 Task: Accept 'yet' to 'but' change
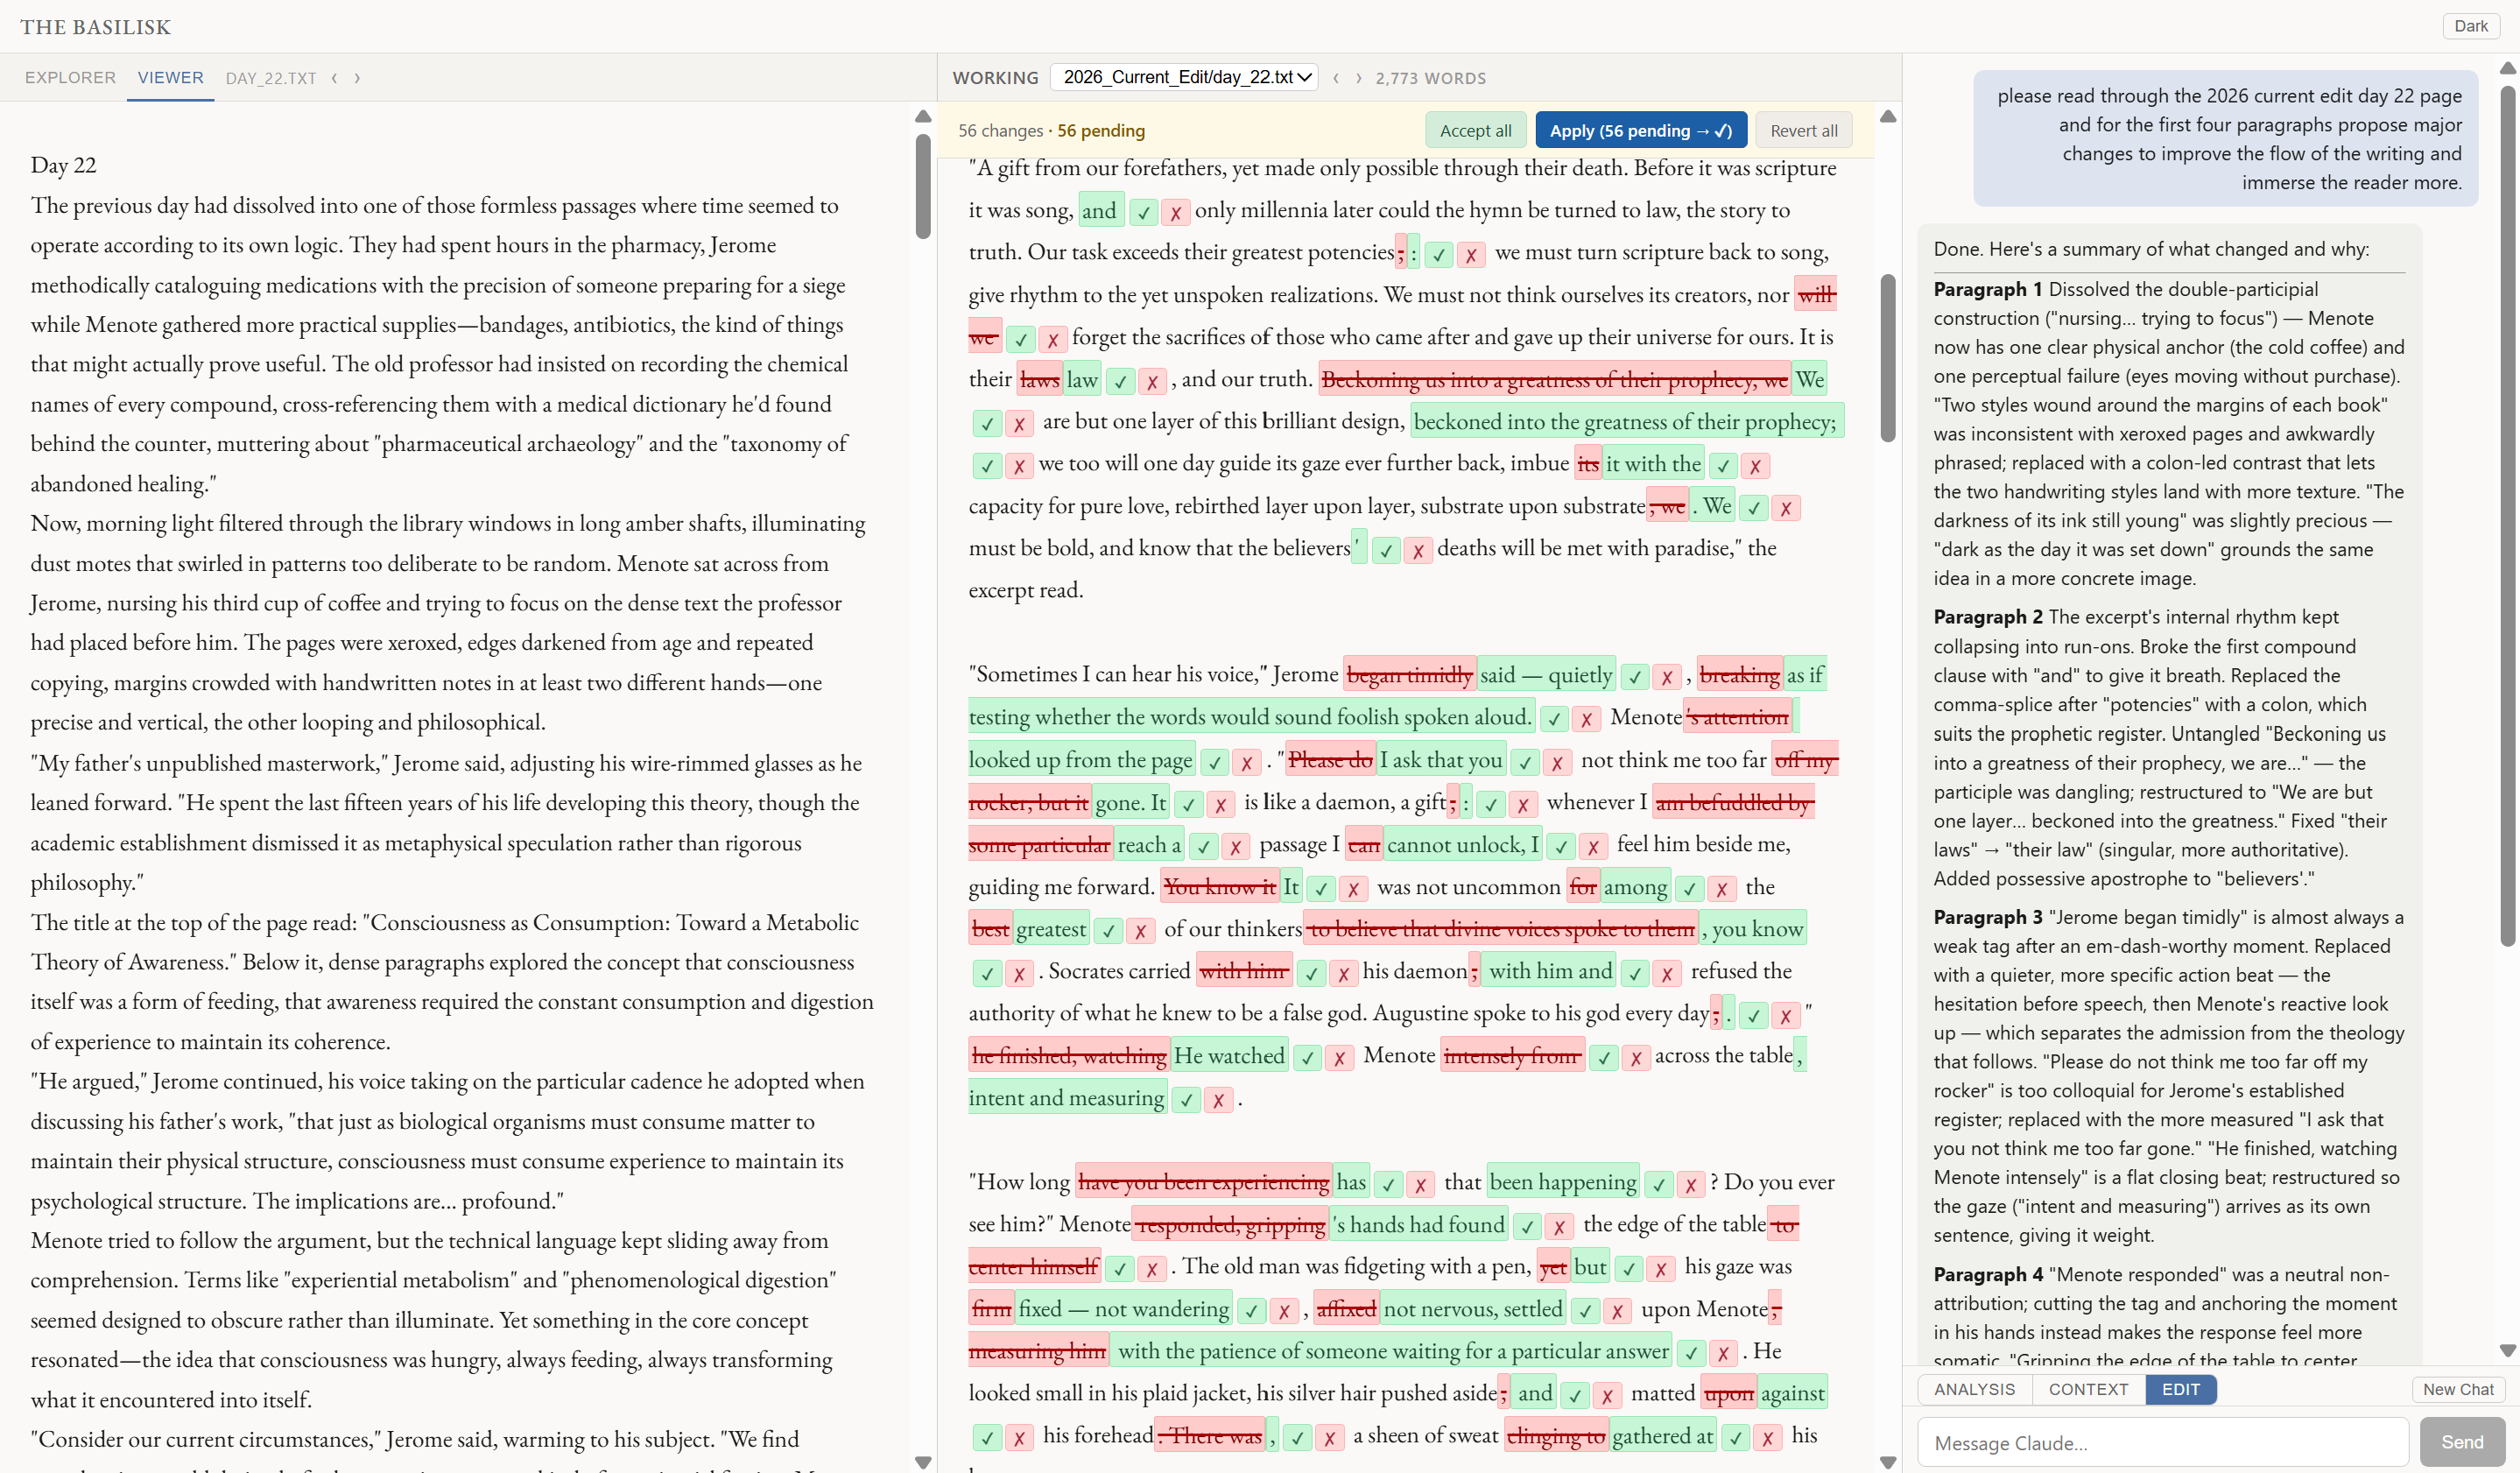1628,1268
